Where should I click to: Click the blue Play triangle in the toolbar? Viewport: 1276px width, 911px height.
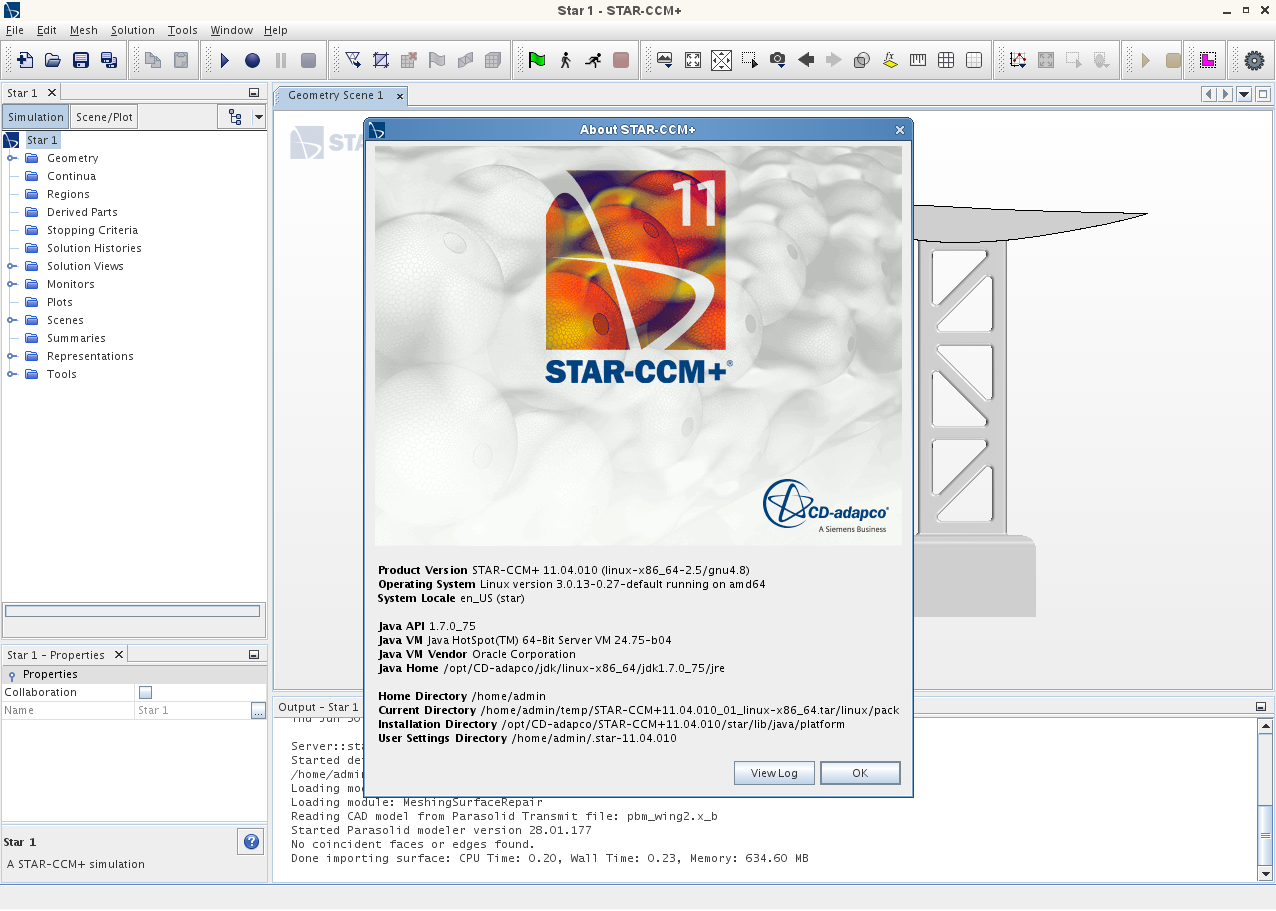tap(225, 60)
